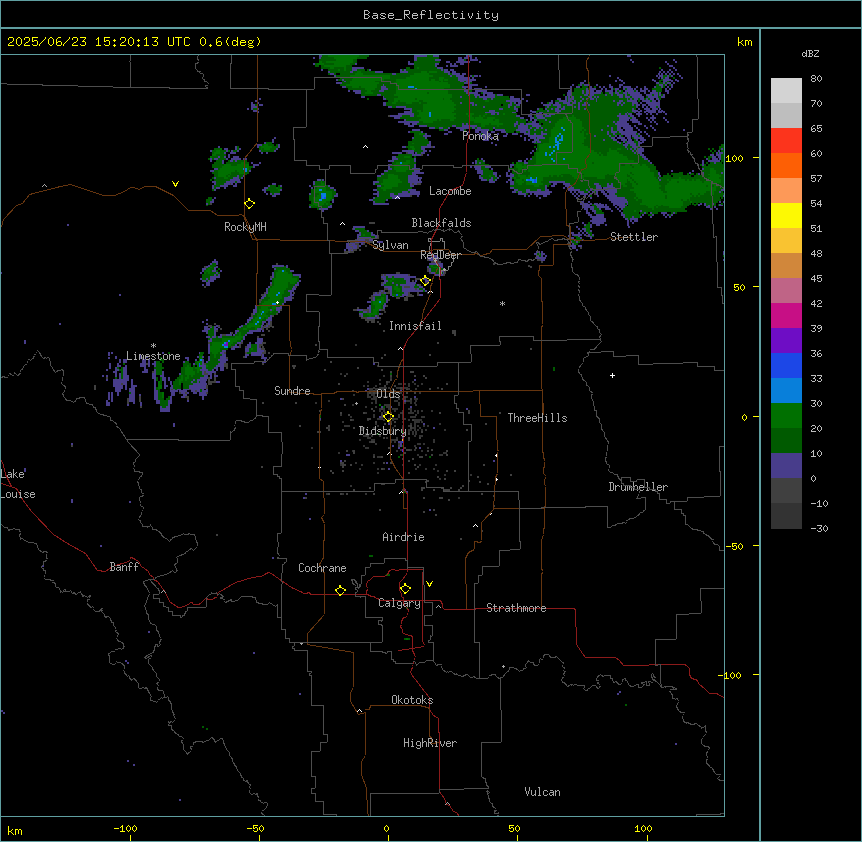Click the dBZ legend heading
The width and height of the screenshot is (862, 842).
click(810, 53)
